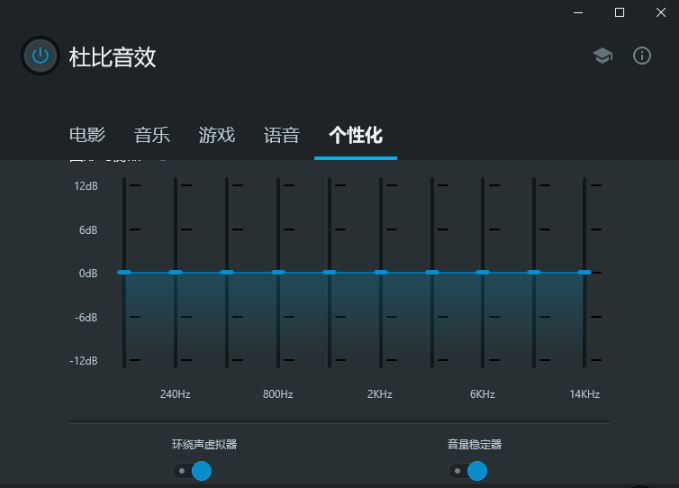679x488 pixels.
Task: Open the tutorial graduation cap icon
Action: tap(602, 56)
